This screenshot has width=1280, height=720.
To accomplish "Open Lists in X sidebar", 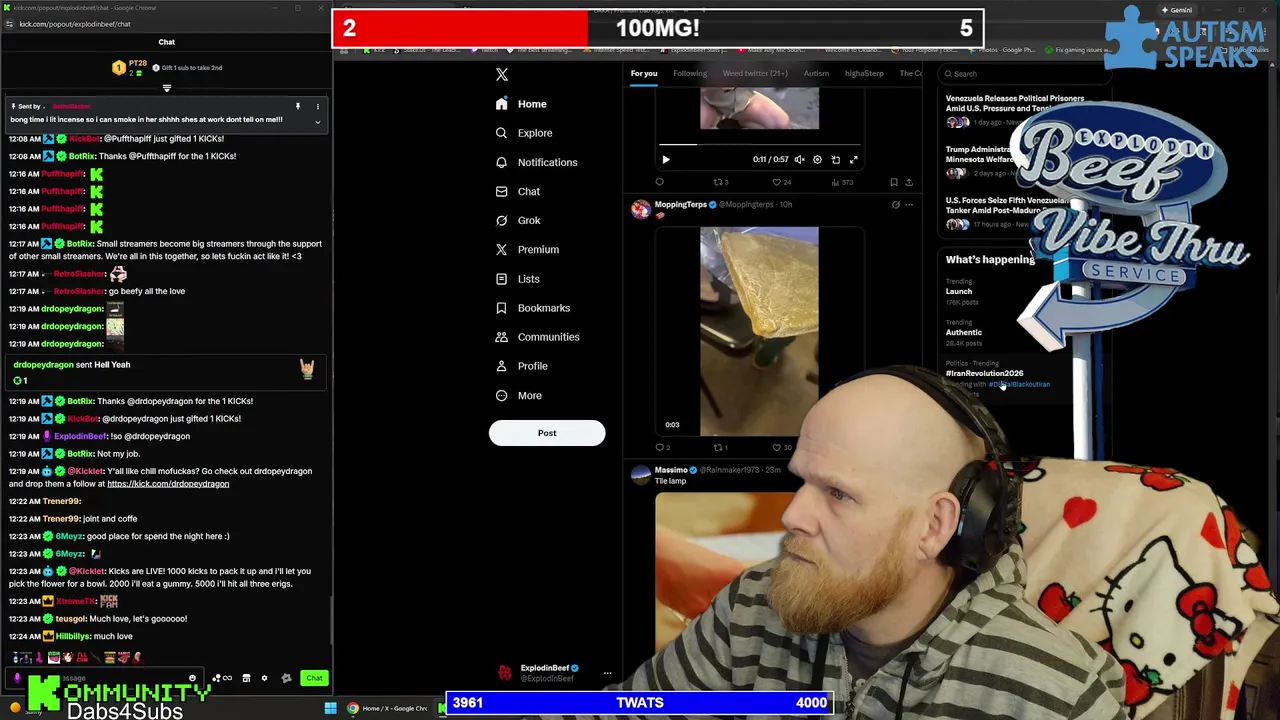I will click(517, 279).
